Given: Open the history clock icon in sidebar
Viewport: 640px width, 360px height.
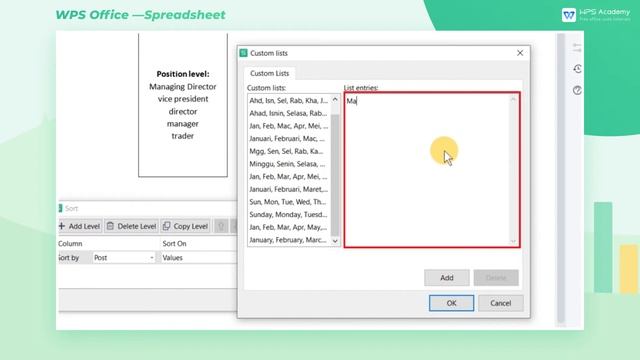Looking at the screenshot, I should click(x=577, y=69).
